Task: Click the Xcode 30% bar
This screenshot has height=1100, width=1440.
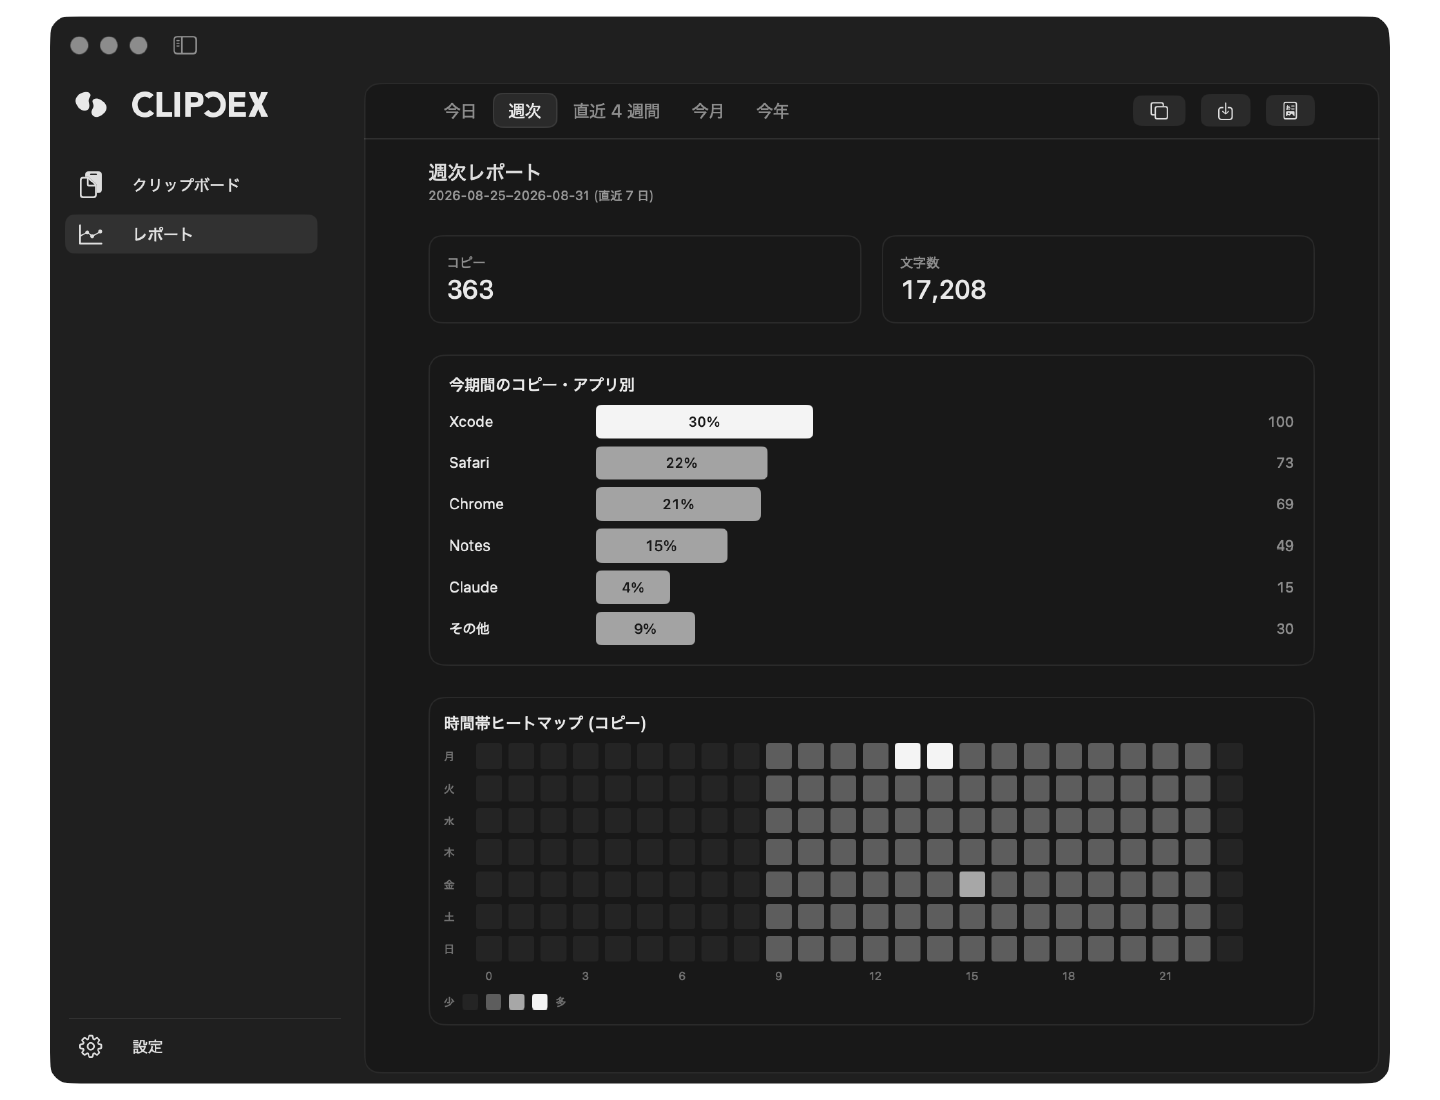Action: (x=704, y=422)
